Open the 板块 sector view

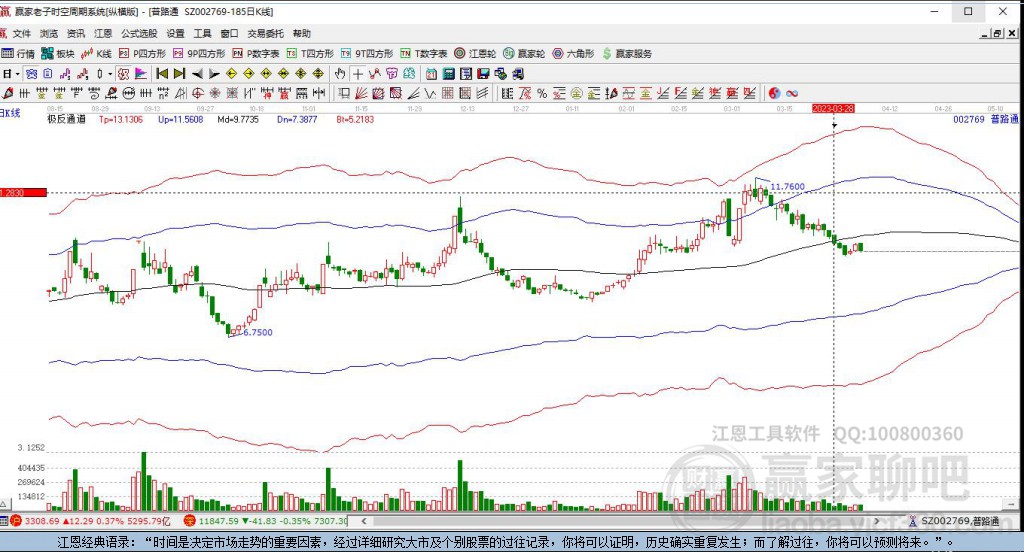point(58,54)
